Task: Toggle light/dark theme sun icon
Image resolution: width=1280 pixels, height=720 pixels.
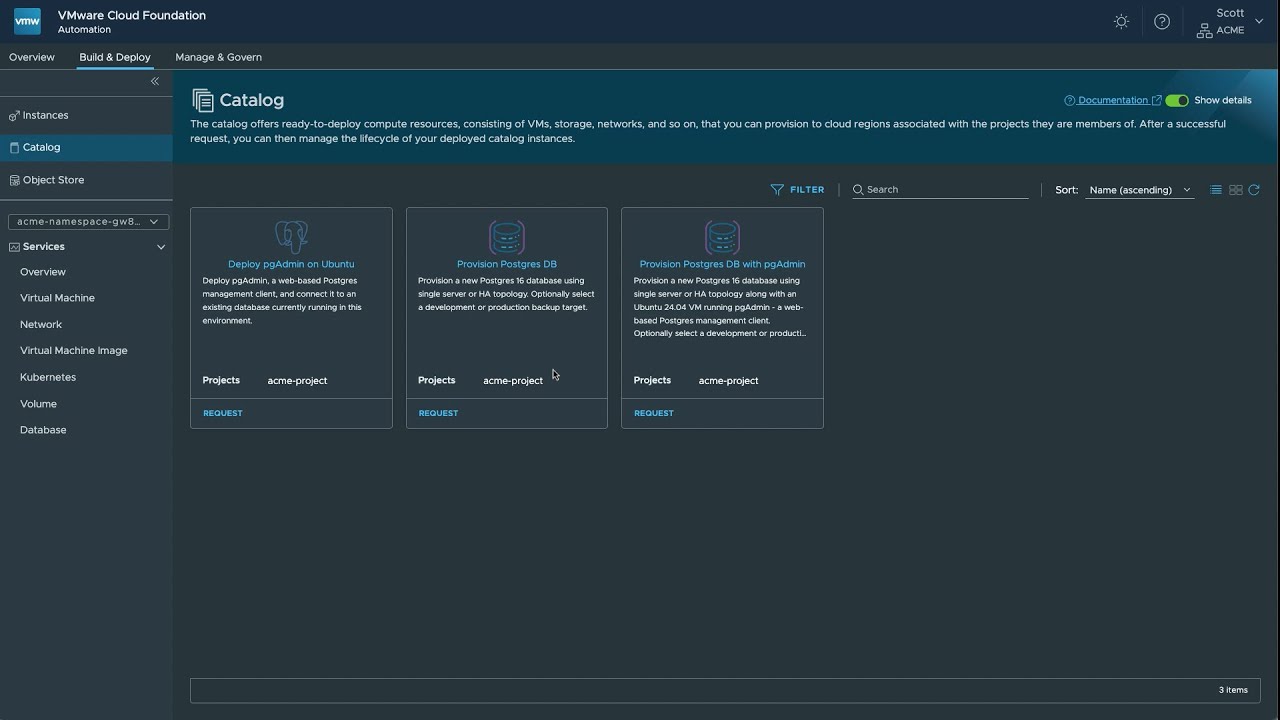Action: pos(1121,22)
